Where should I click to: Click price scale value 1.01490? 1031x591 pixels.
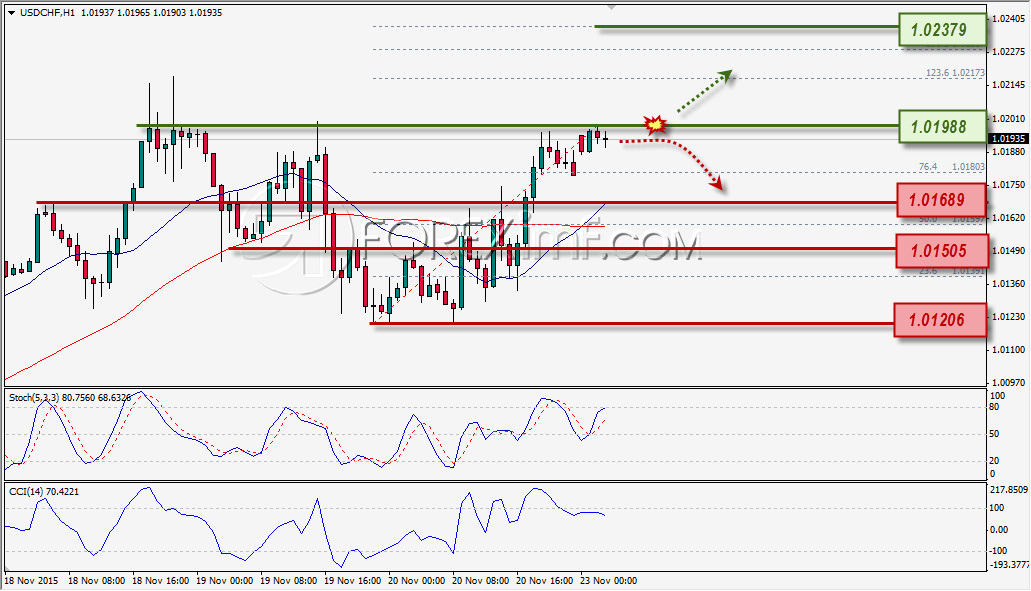coord(1009,250)
